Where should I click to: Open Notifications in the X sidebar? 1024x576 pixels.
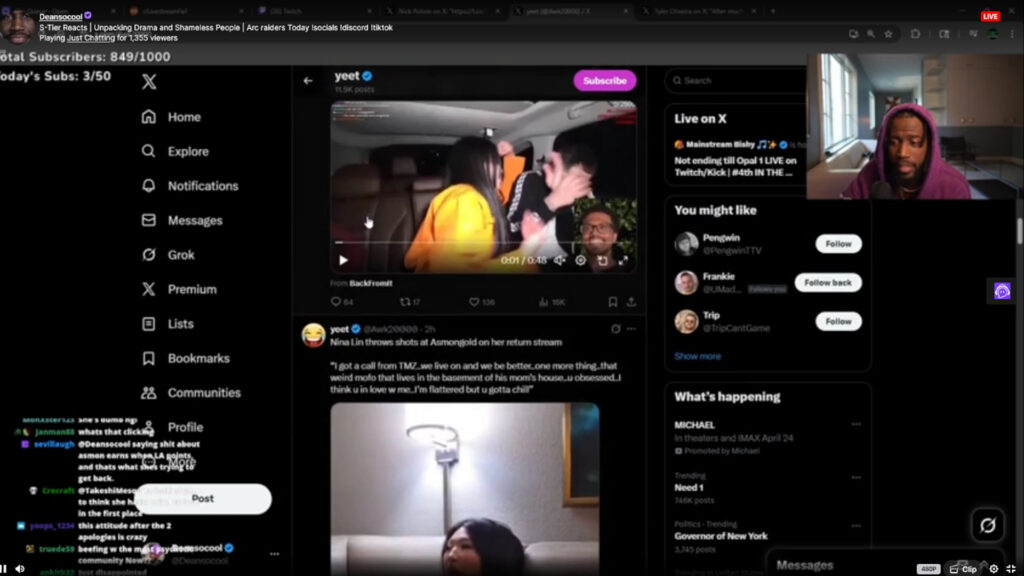tap(198, 186)
